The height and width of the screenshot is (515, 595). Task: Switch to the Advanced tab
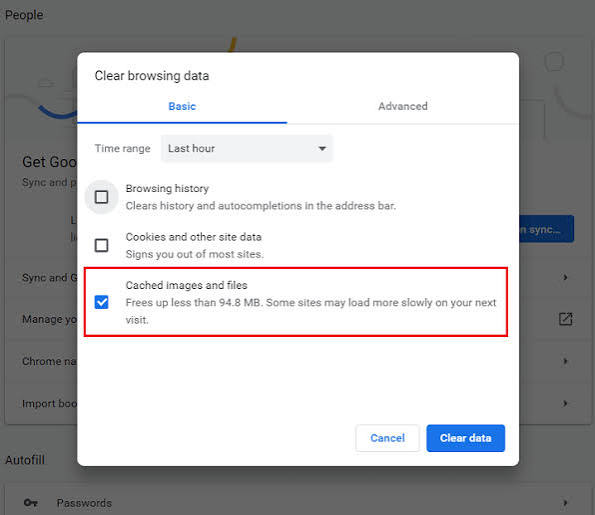[403, 106]
